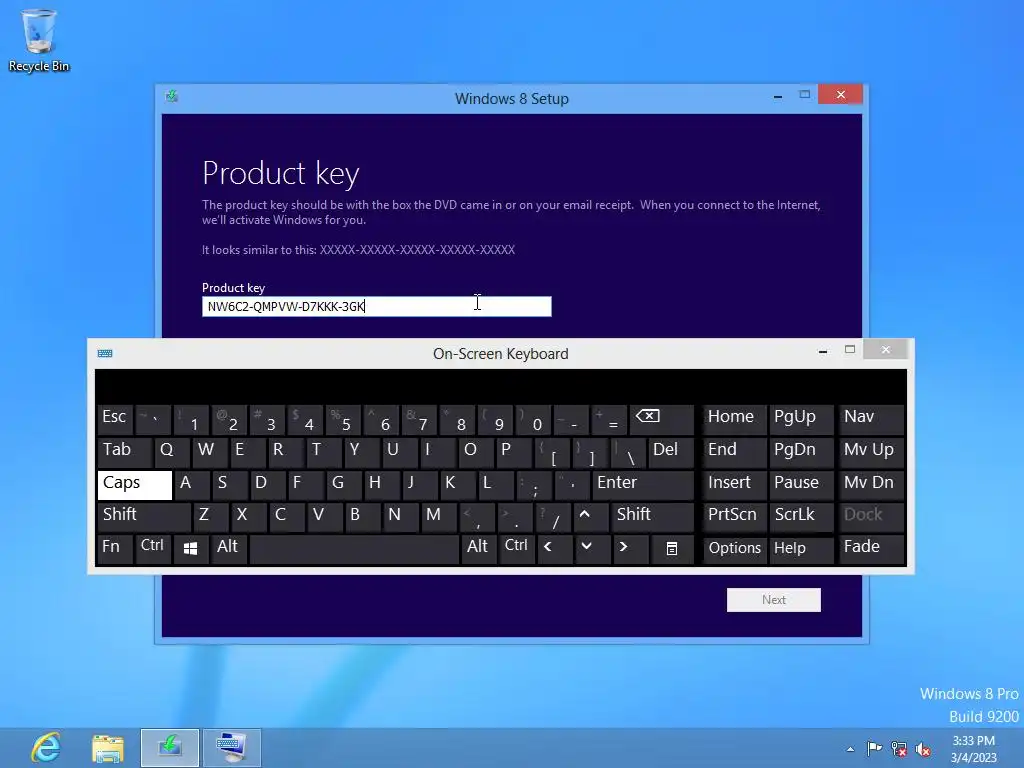1024x768 pixels.
Task: Tap the PgUp key
Action: pos(801,419)
